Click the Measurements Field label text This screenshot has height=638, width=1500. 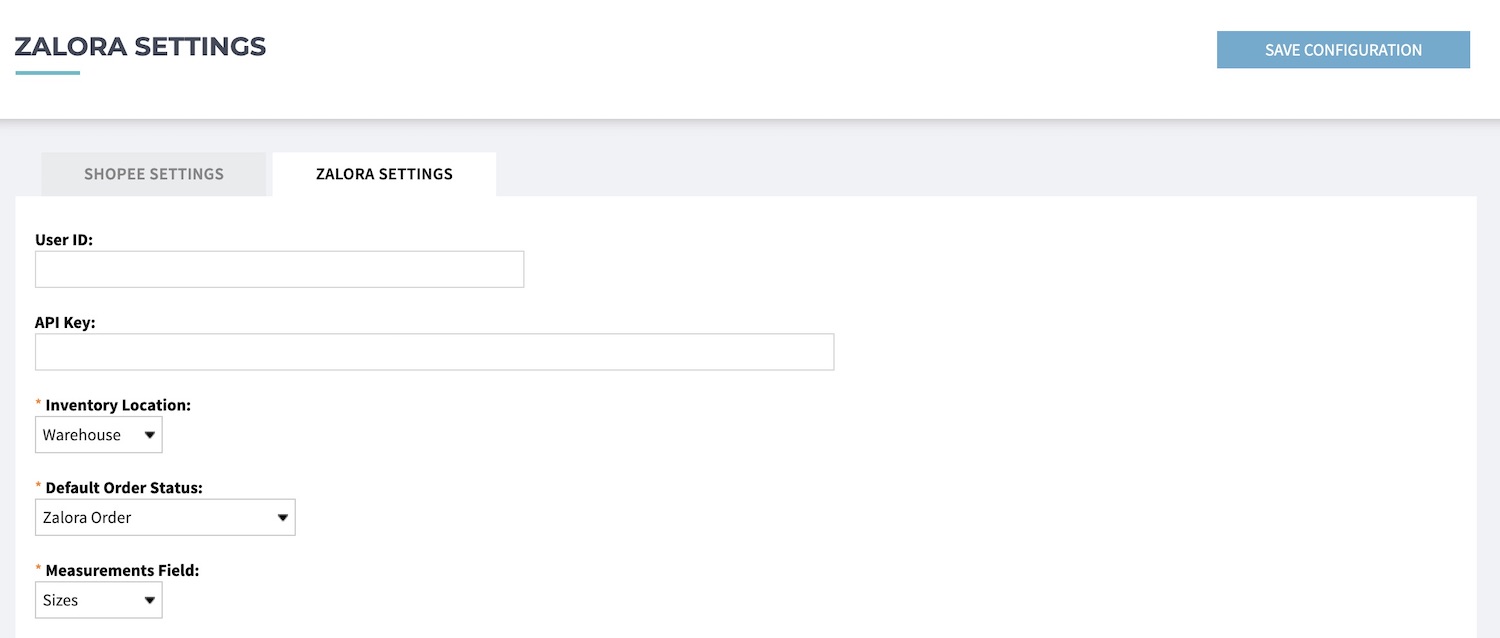click(x=122, y=570)
